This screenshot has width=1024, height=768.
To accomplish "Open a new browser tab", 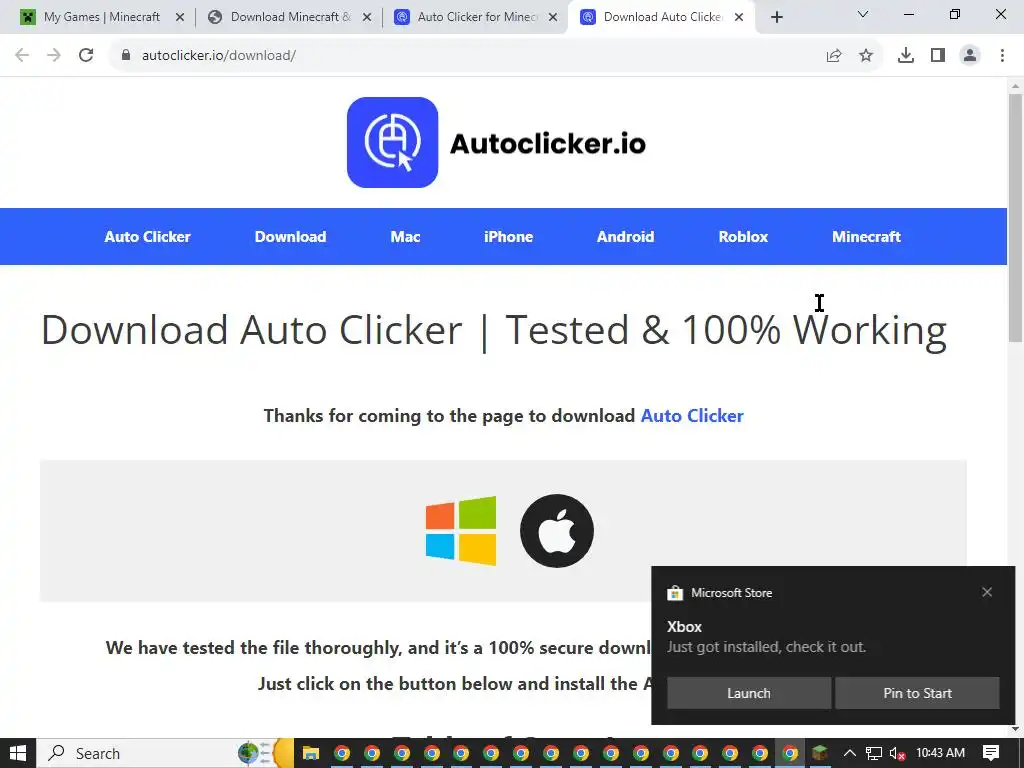I will [x=776, y=18].
